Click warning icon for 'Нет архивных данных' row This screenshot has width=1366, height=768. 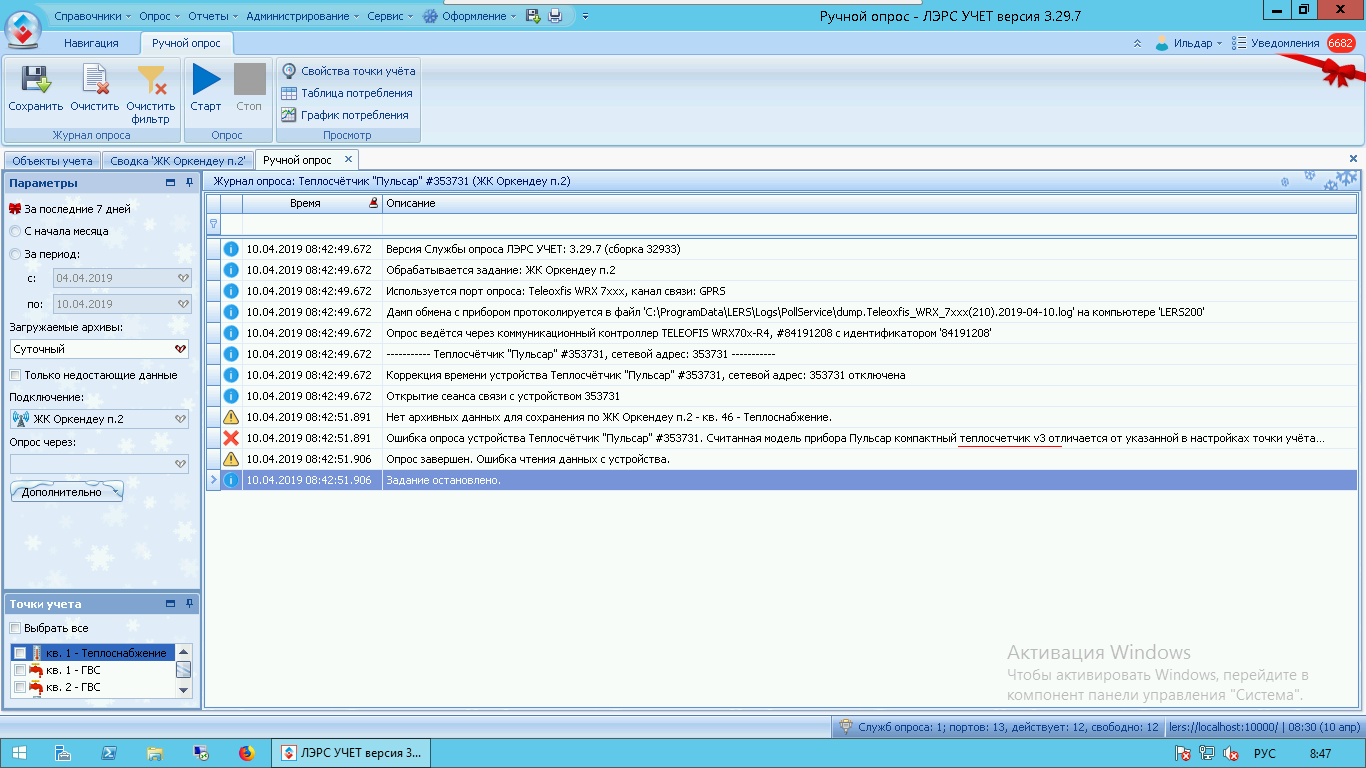coord(231,417)
